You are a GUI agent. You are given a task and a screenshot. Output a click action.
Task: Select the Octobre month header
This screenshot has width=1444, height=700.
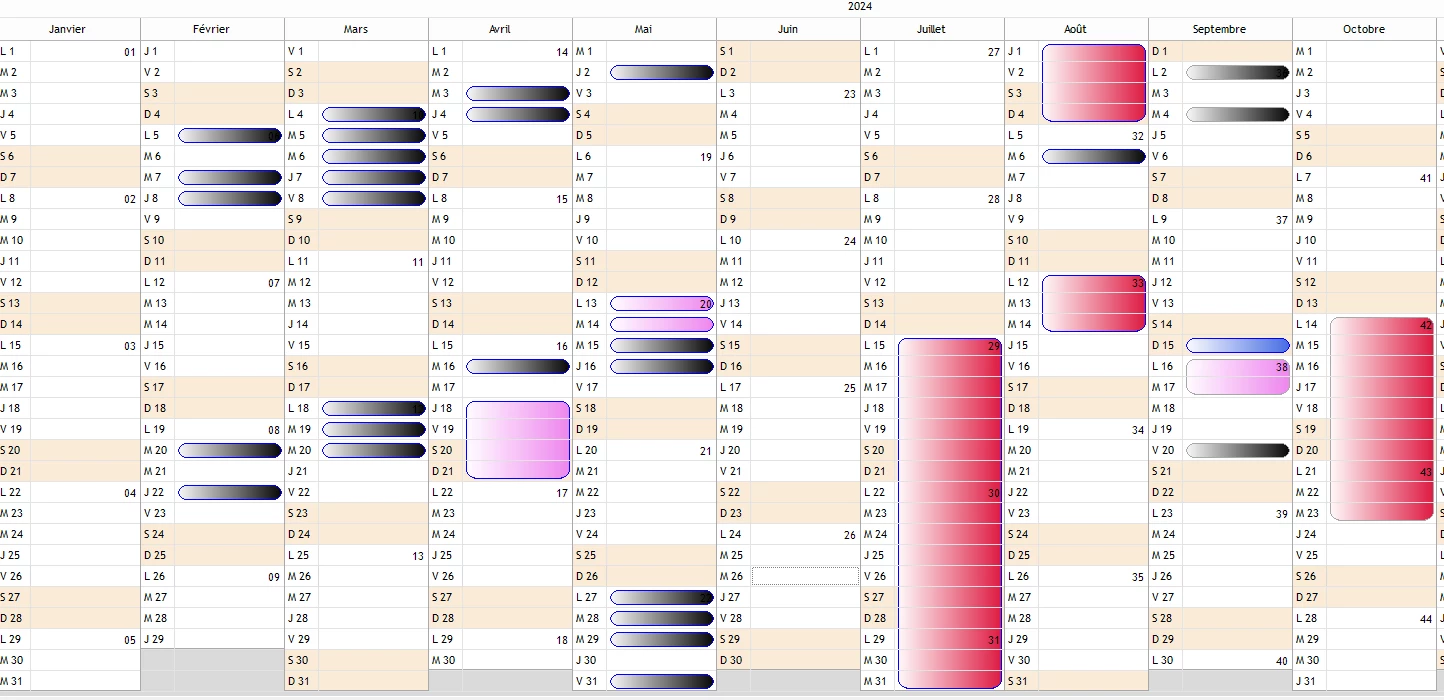coord(1364,29)
